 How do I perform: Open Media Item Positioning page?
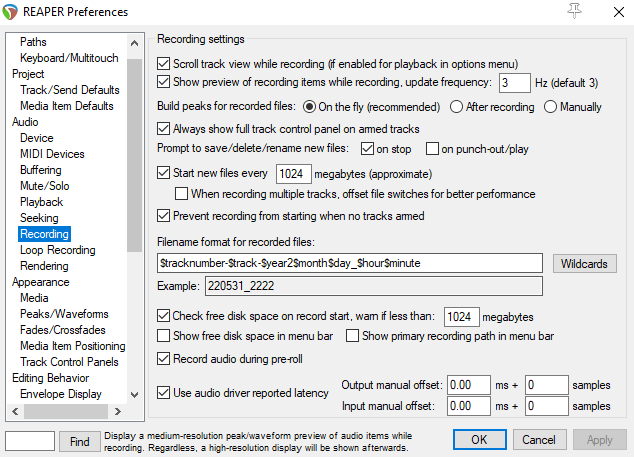(x=73, y=346)
